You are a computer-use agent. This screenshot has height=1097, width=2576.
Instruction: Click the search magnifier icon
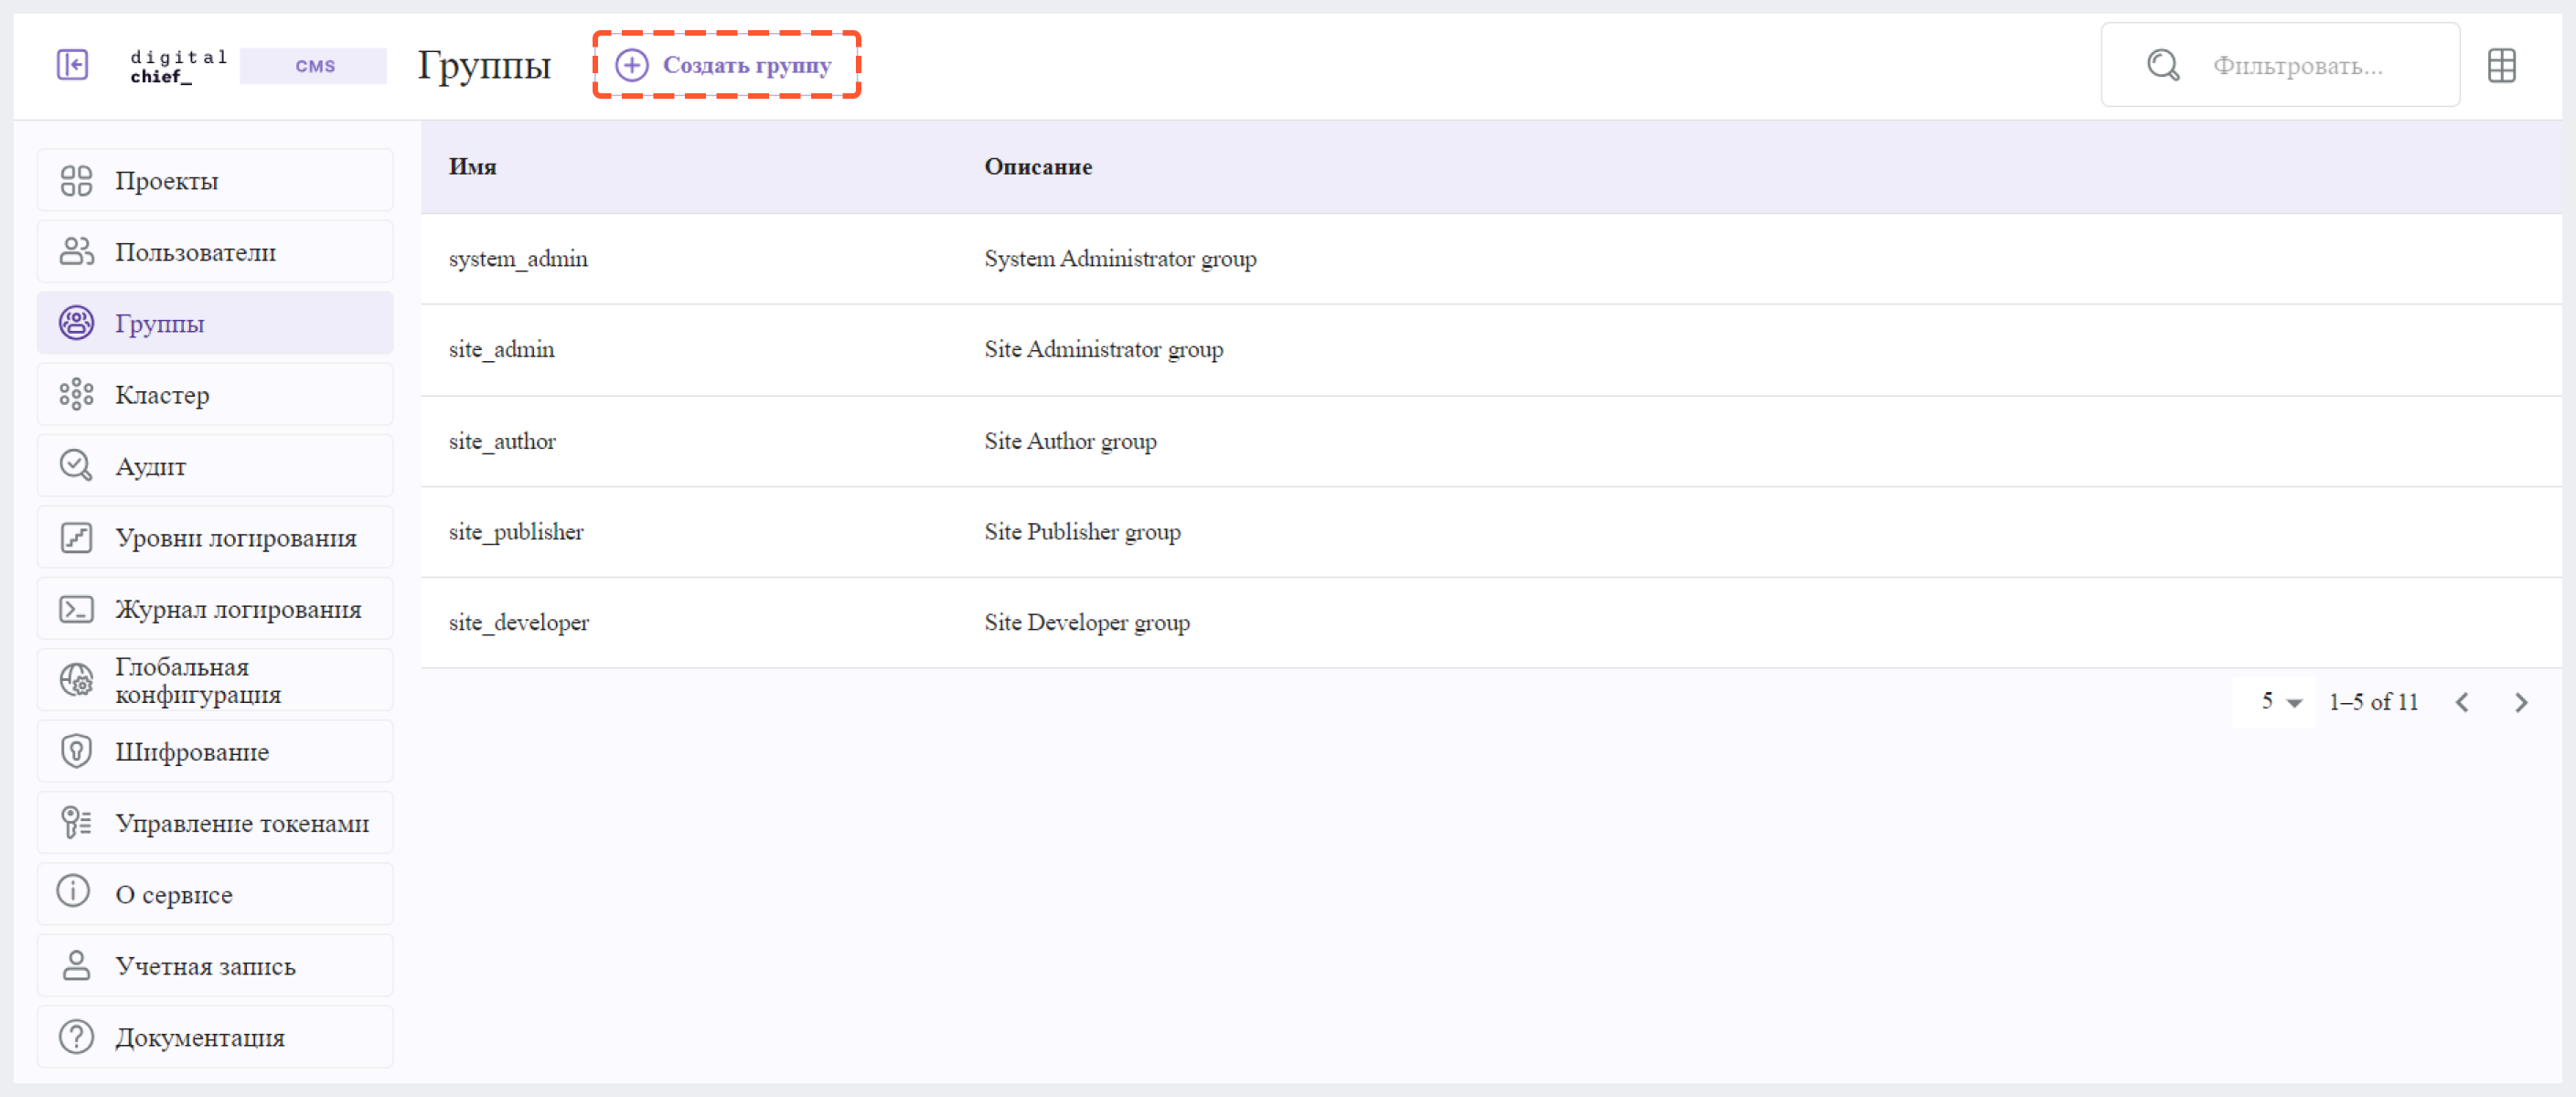tap(2163, 65)
